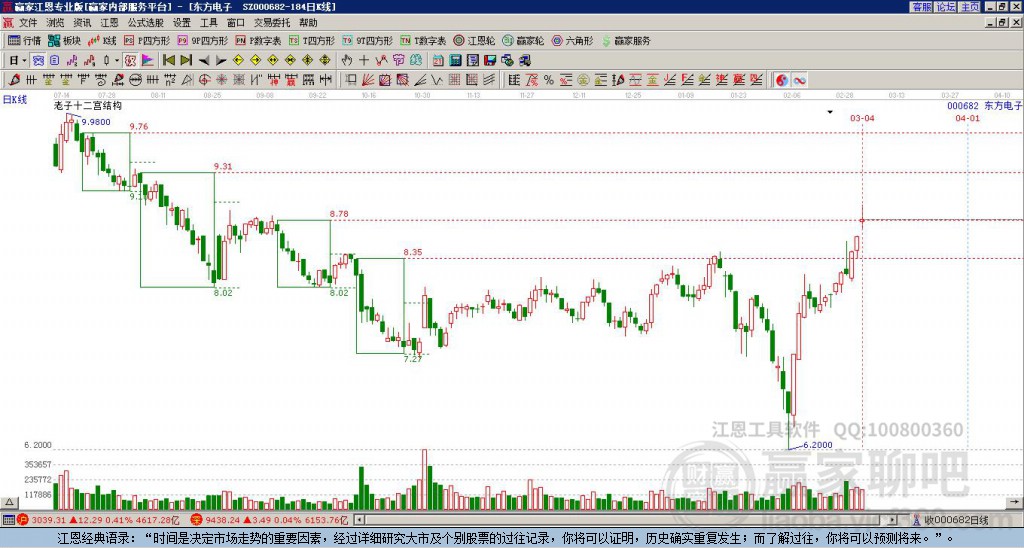Select the hand pan tool
This screenshot has width=1024, height=548.
click(347, 61)
